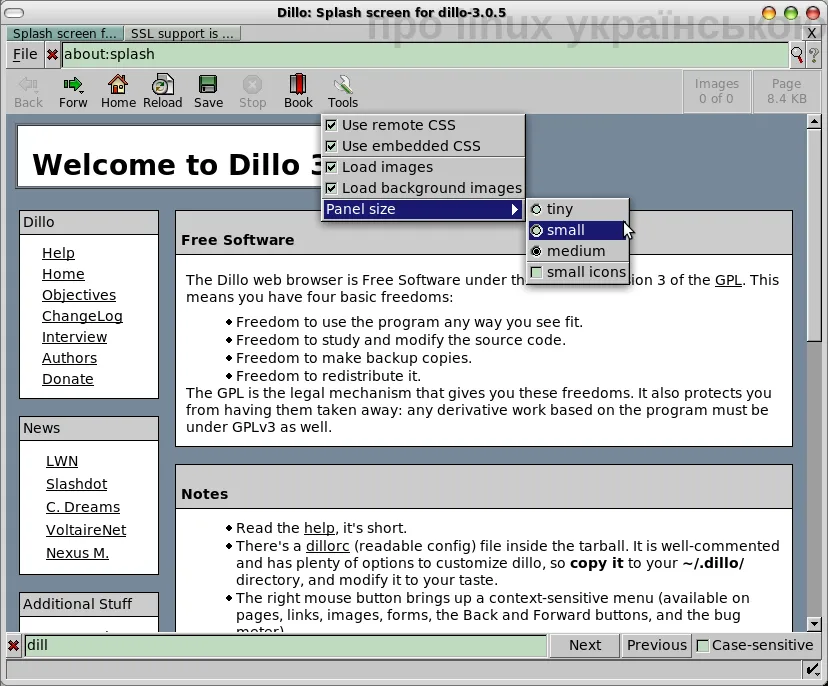Follow the GPL link in Free Software
The height and width of the screenshot is (686, 828).
[728, 280]
